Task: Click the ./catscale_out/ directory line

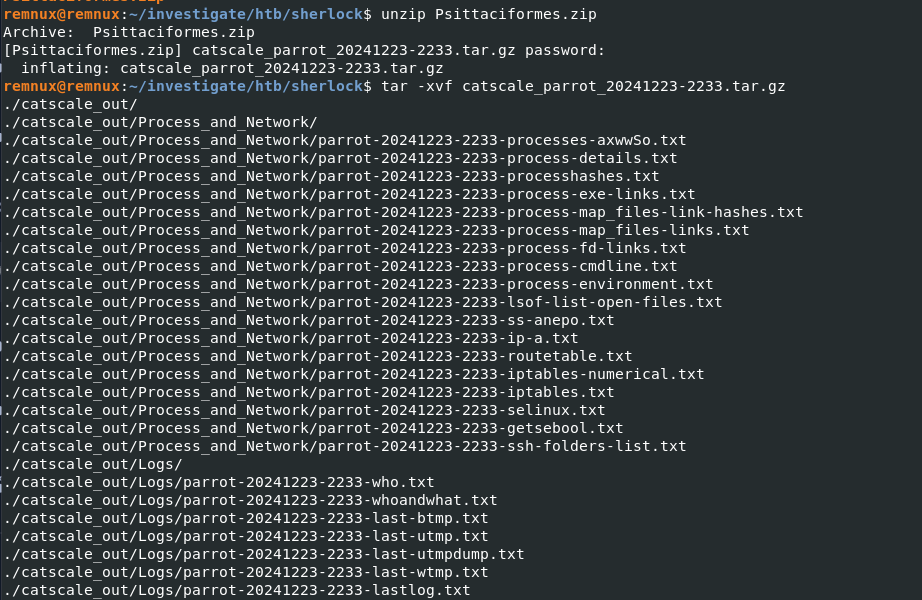Action: click(x=71, y=104)
